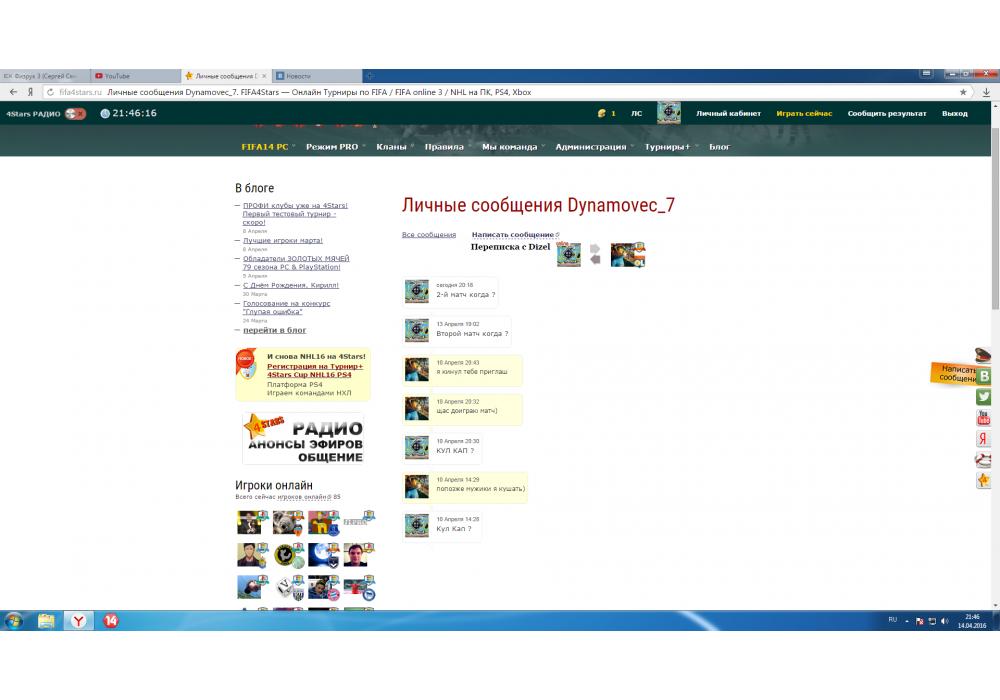Open Регистрация на Турнир+ 4Stars Cup NHL16
Viewport: 1000px width, 700px height.
[315, 370]
